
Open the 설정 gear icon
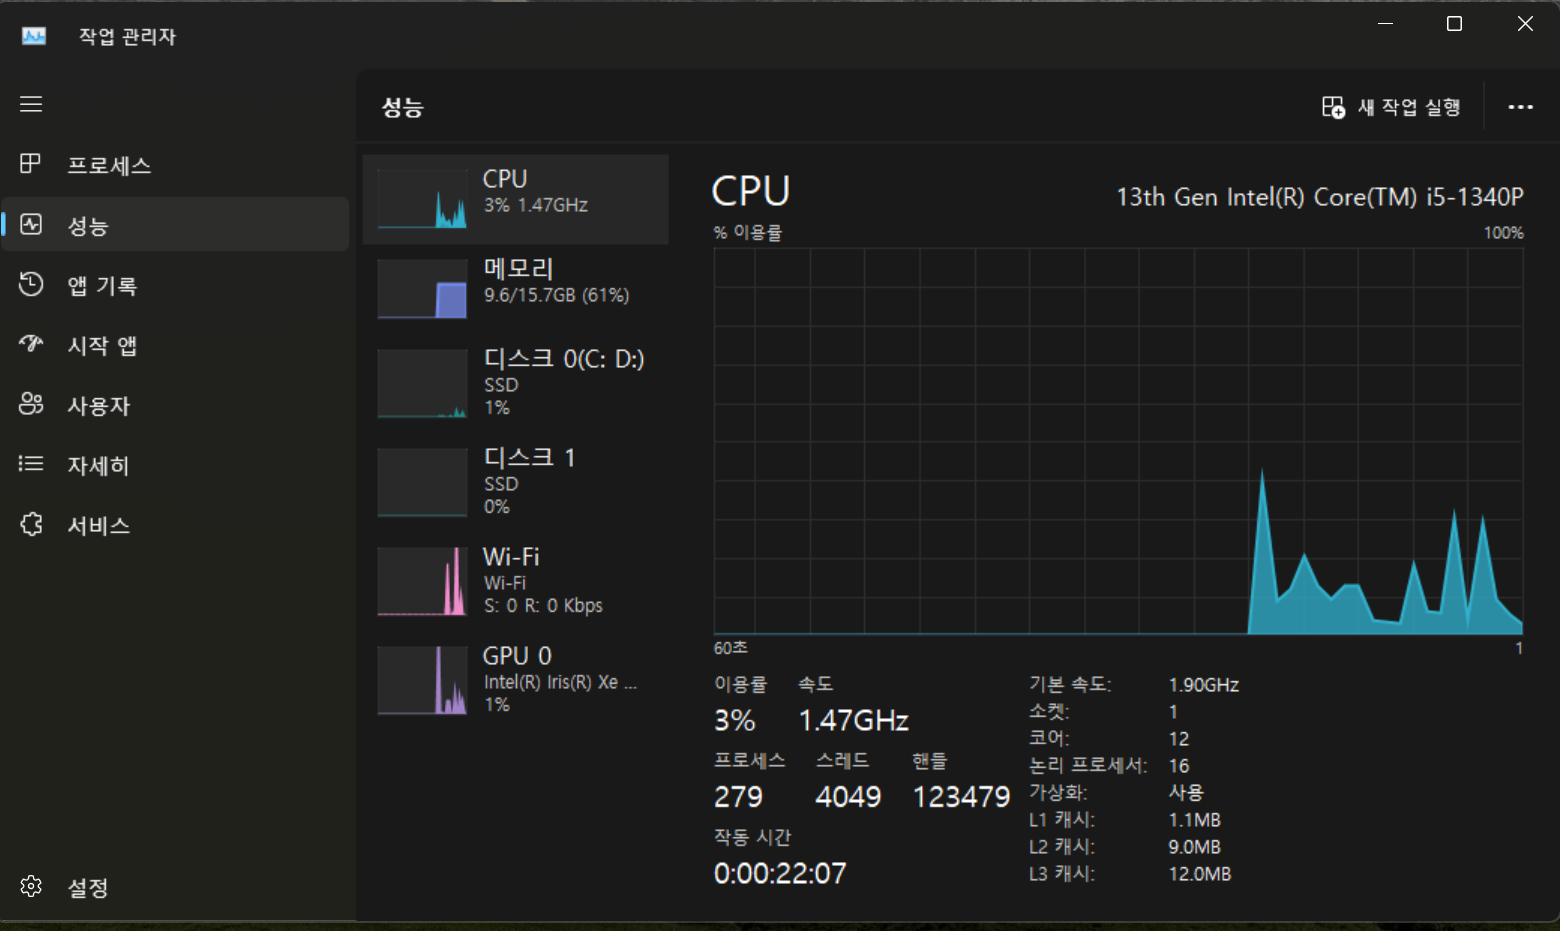click(x=31, y=886)
